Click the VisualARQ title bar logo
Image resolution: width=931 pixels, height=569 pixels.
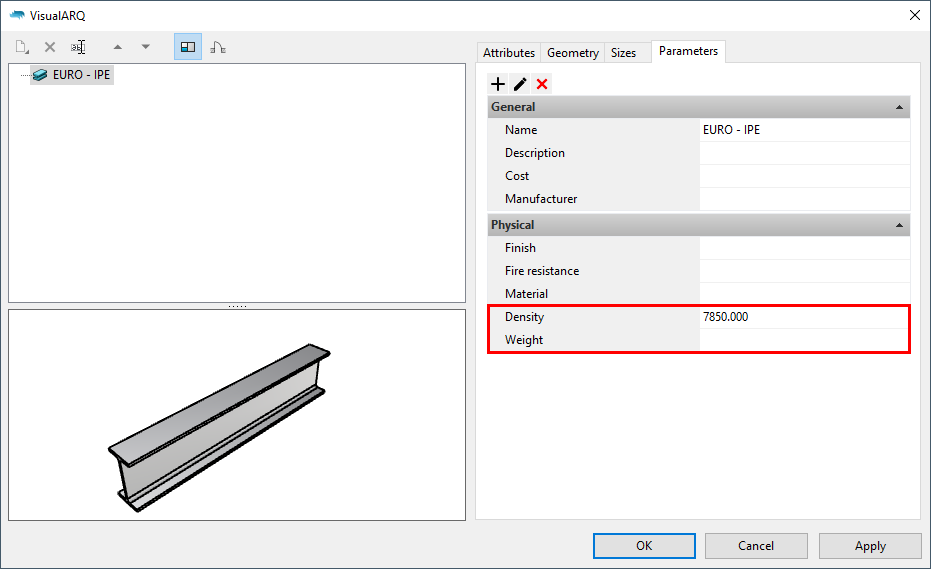(17, 15)
